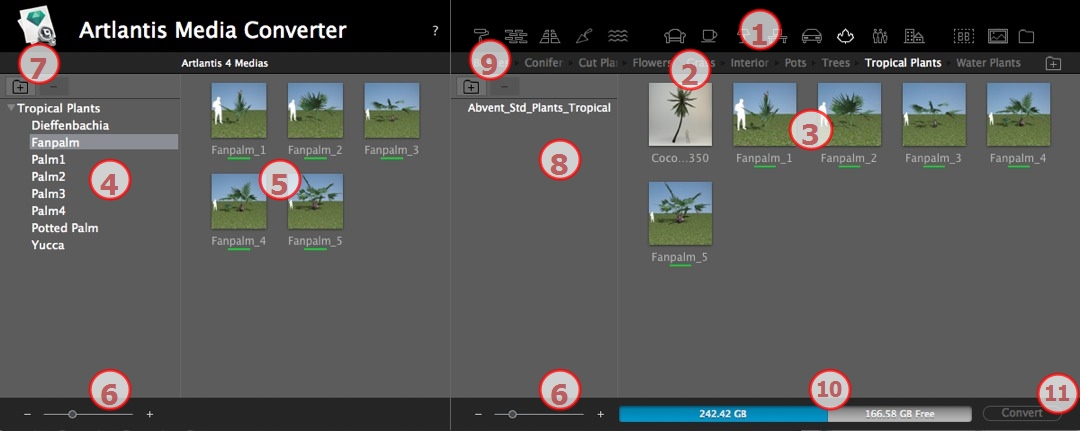Select Potted Palm in the tree
This screenshot has width=1091, height=431.
click(65, 228)
